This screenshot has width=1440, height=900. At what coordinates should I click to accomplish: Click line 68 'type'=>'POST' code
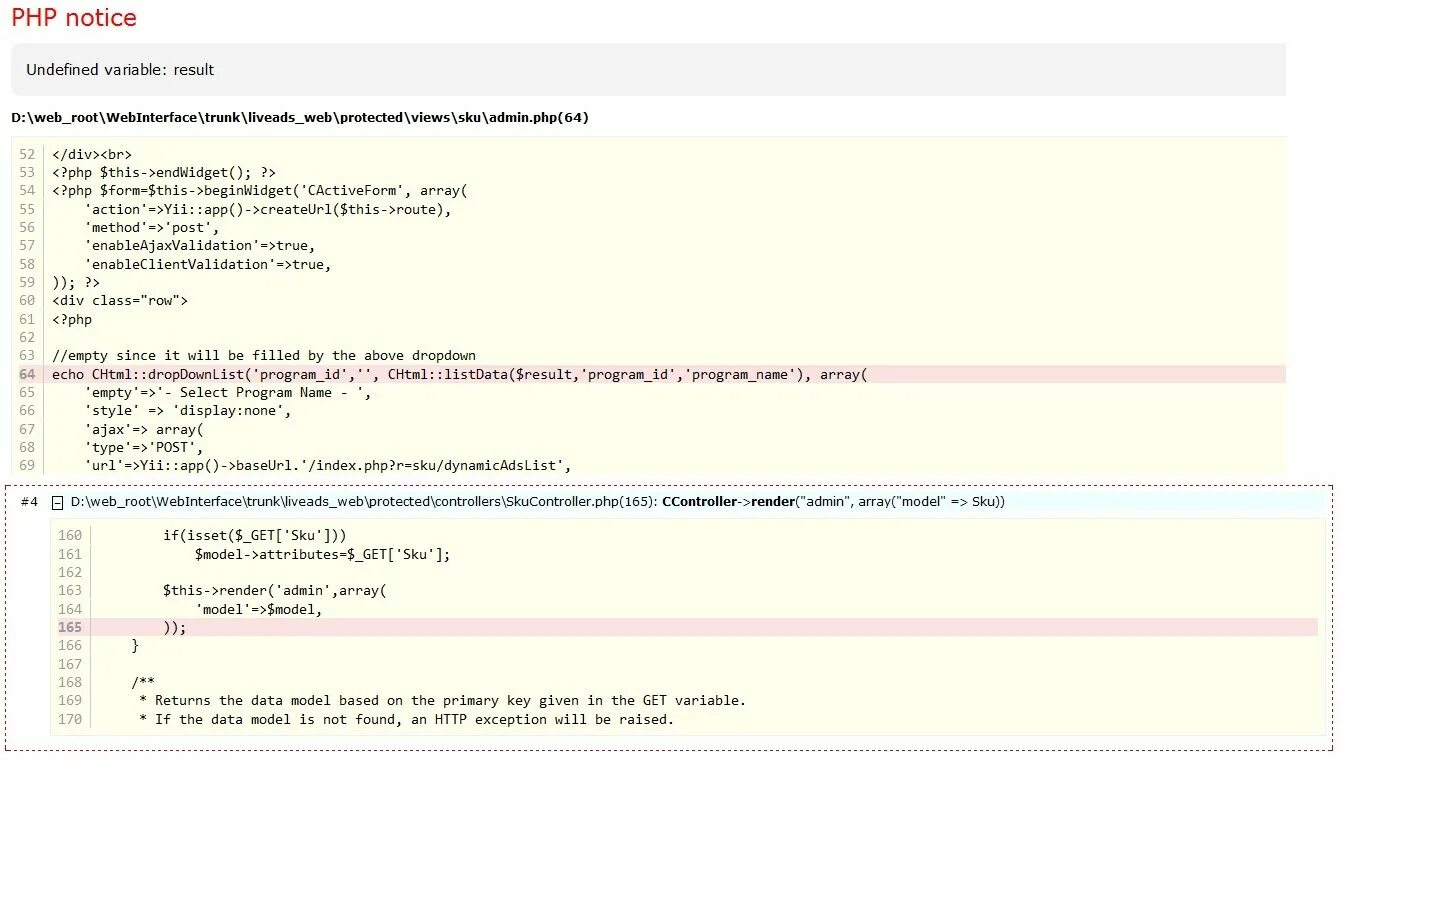click(x=144, y=448)
